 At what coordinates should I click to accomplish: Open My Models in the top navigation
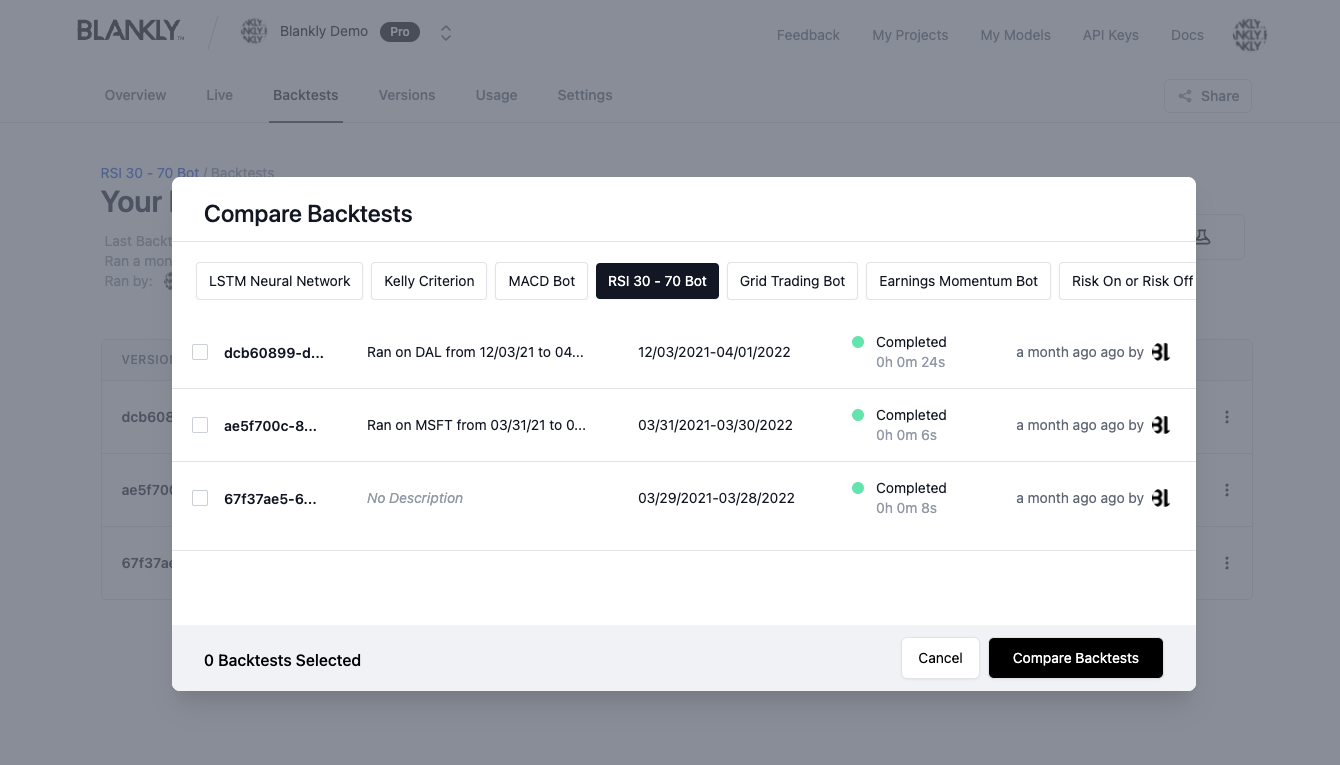tap(1015, 34)
